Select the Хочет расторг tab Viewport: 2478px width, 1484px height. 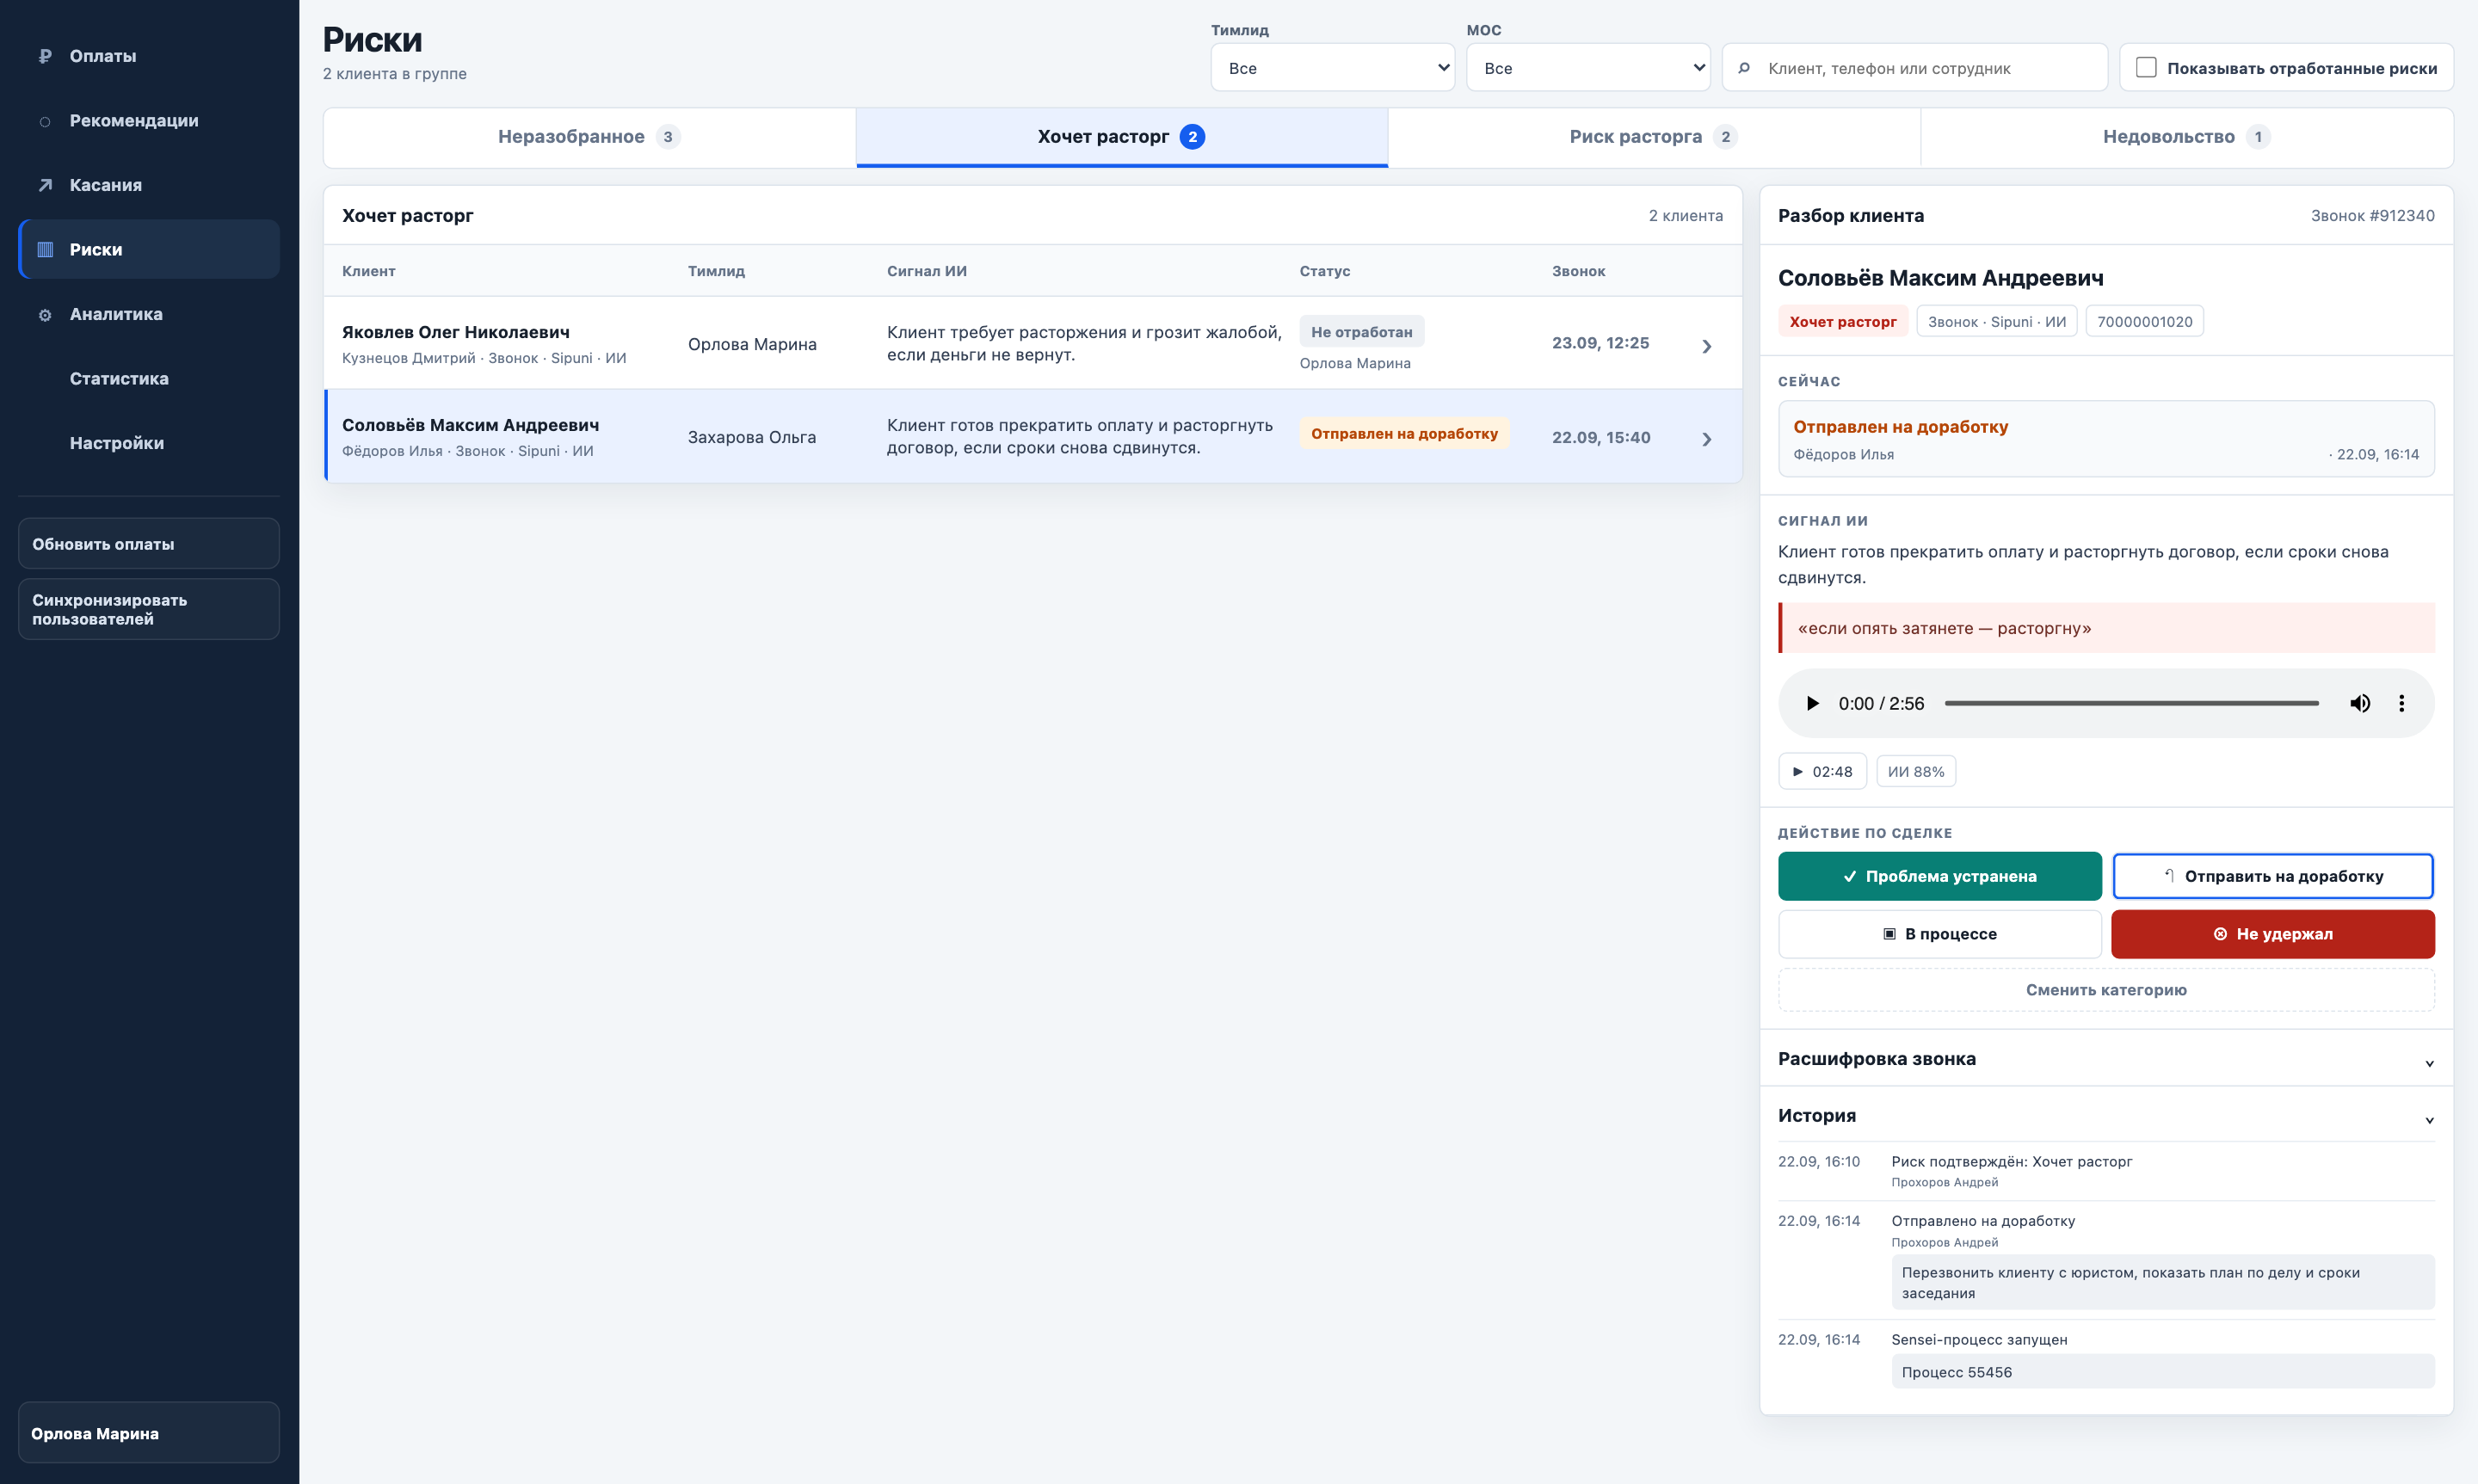(1121, 137)
